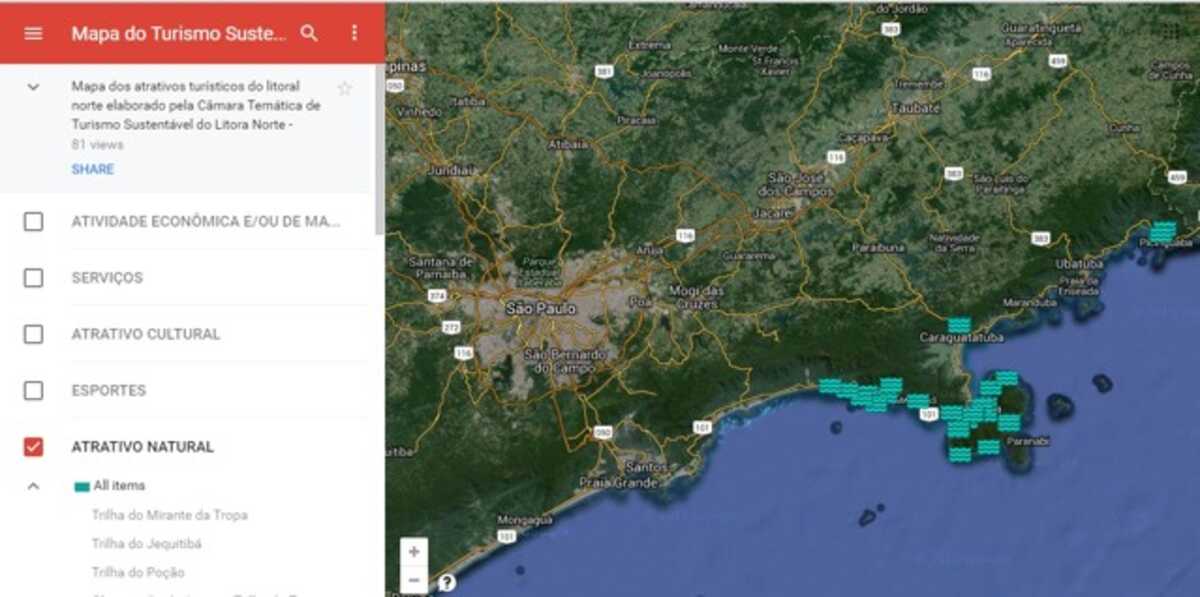Viewport: 1200px width, 597px height.
Task: Open the hamburger menu in the header
Action: 33,33
